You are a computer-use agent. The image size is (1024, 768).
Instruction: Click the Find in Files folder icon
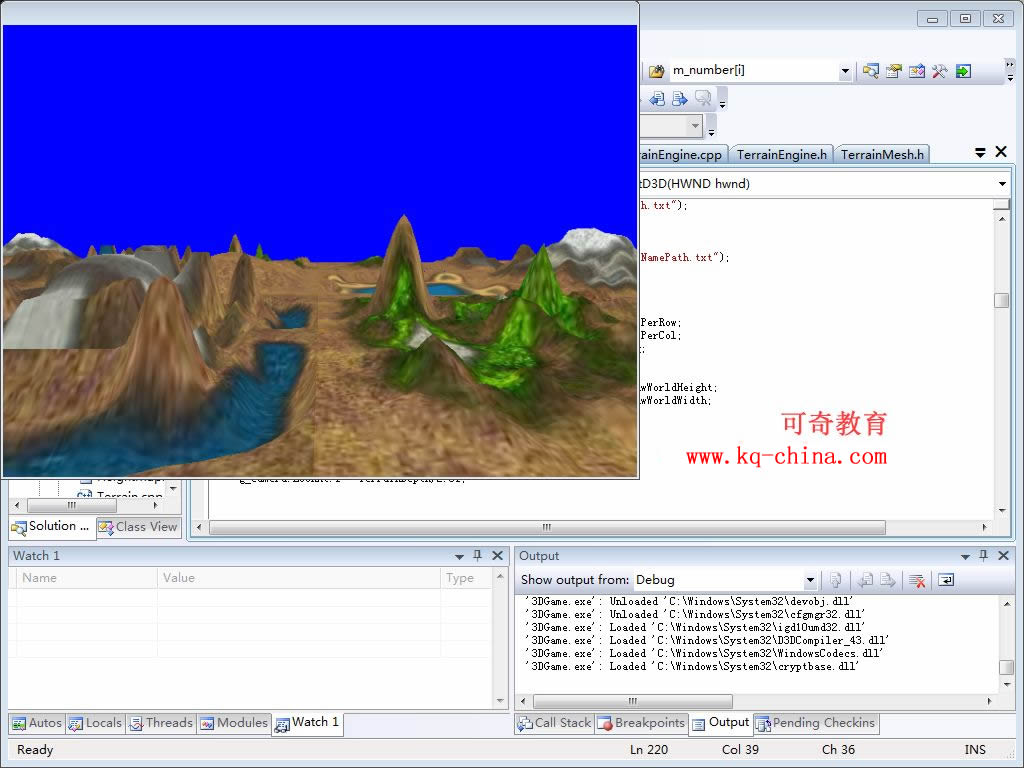point(656,71)
